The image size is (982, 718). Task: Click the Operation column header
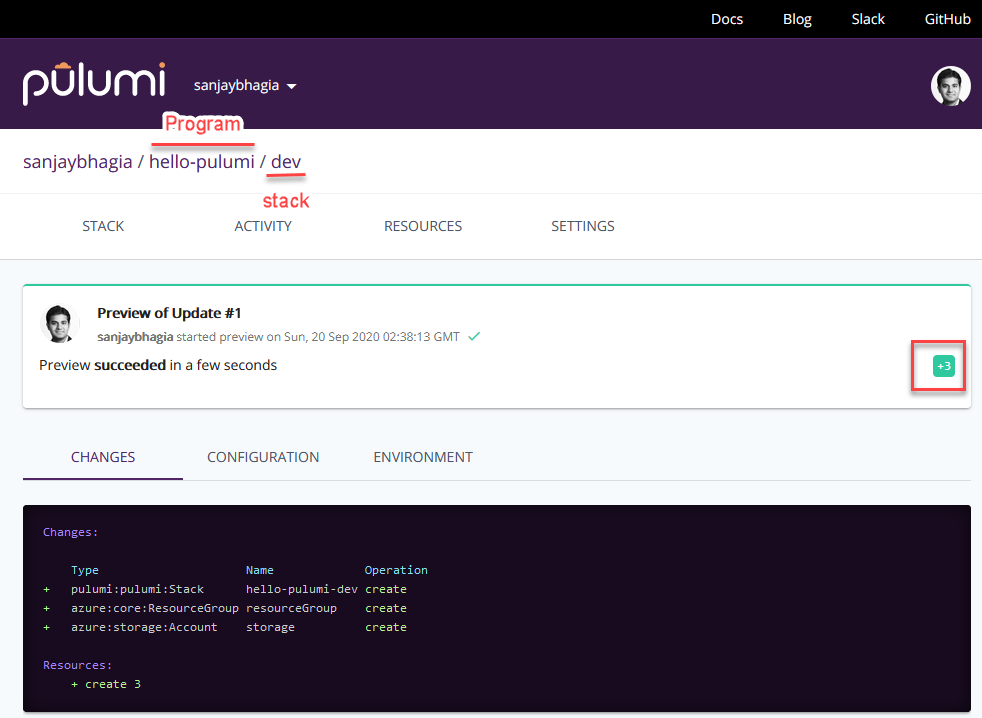396,570
